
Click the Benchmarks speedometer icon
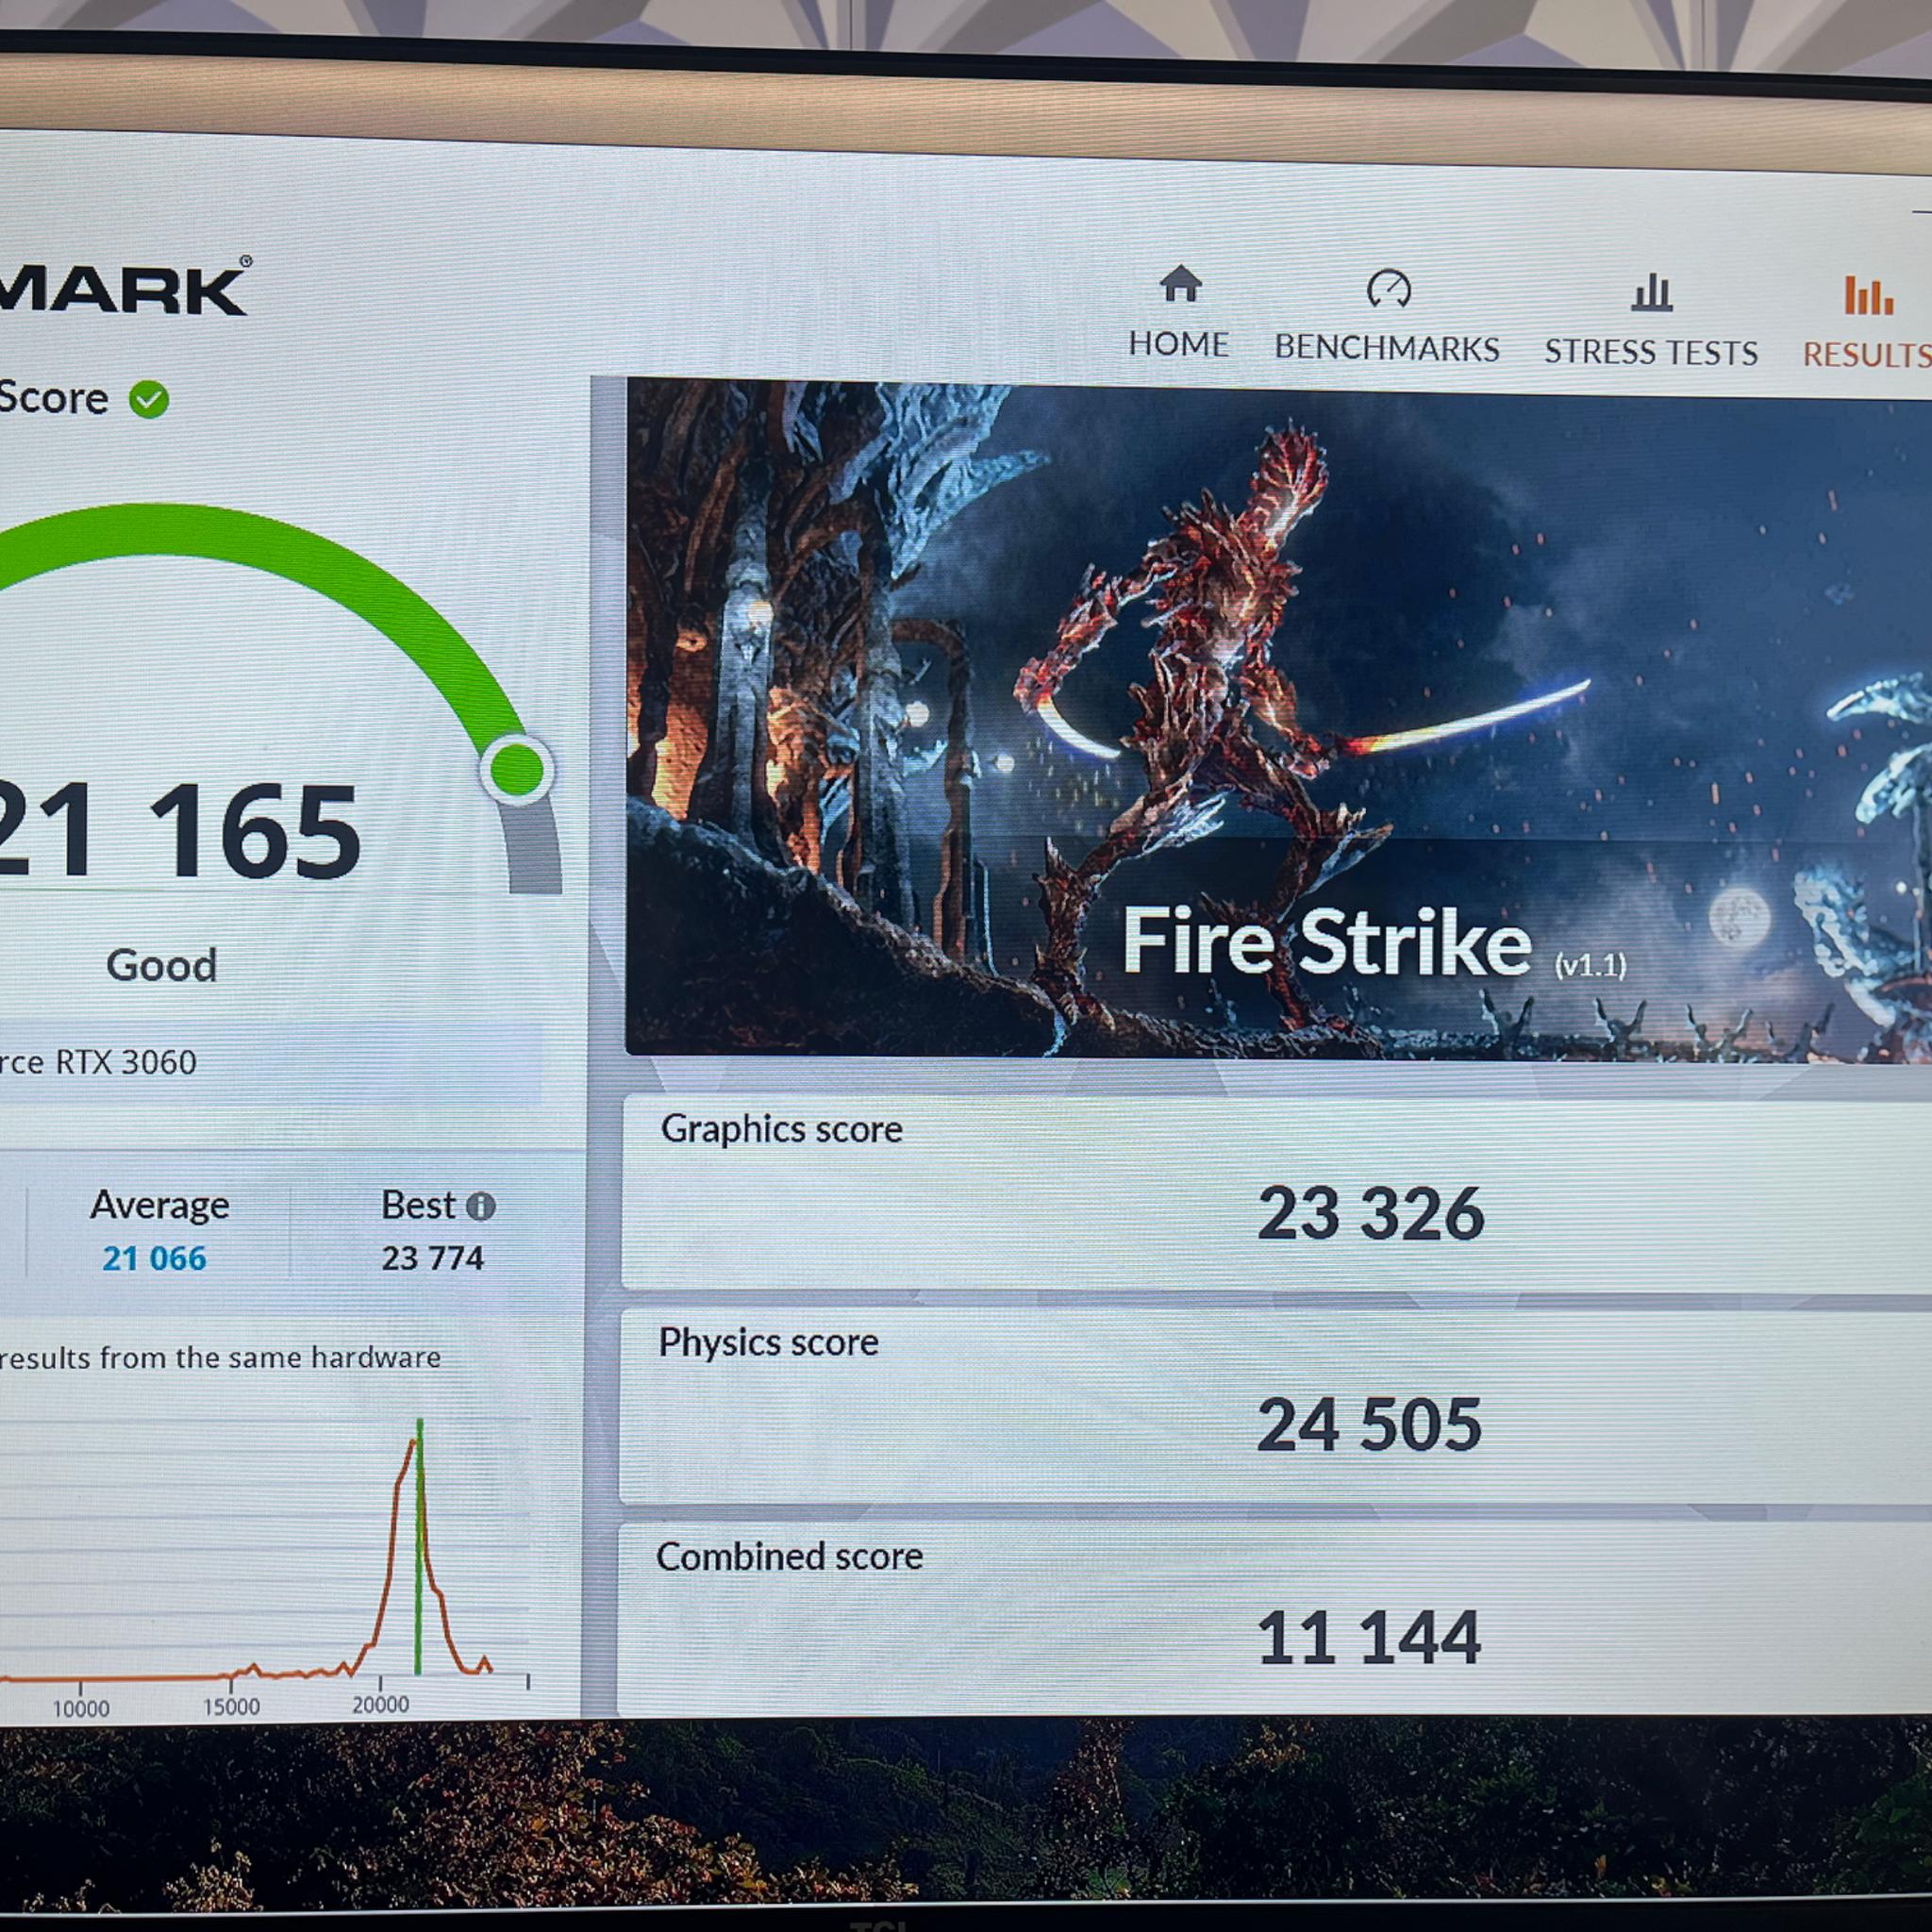(x=1388, y=289)
